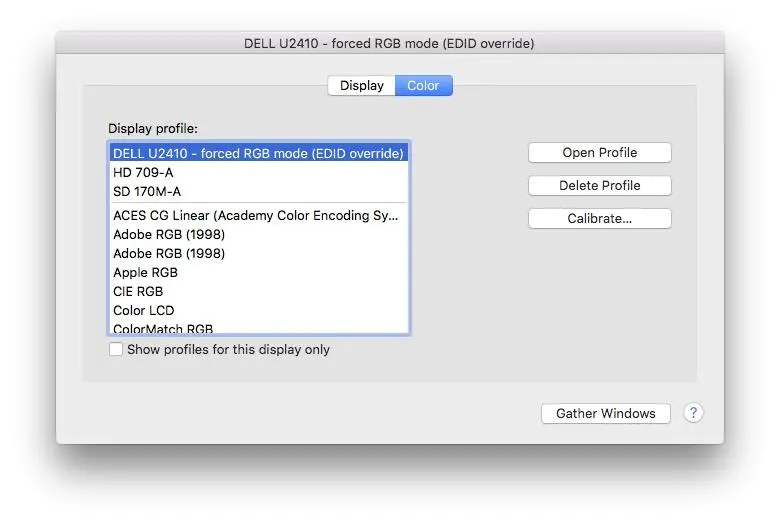The image size is (780, 524).
Task: Select the second Adobe RGB (1998) entry
Action: point(259,253)
